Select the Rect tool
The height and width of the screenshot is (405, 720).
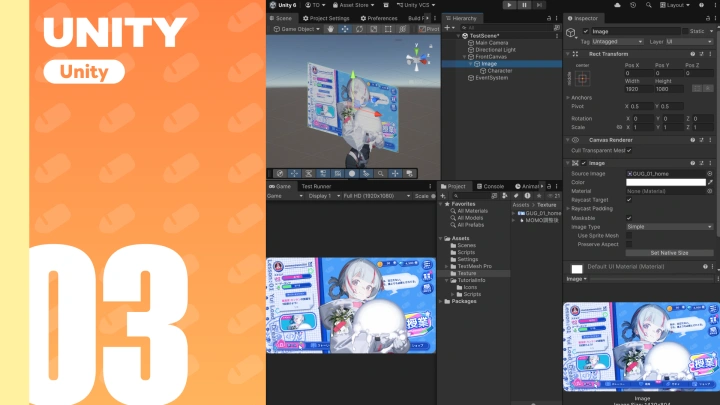tap(388, 29)
